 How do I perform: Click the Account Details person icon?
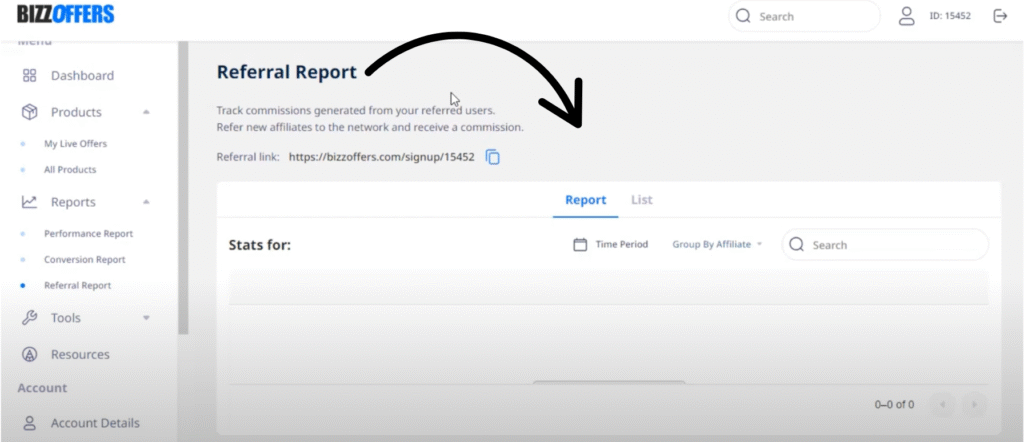point(29,423)
